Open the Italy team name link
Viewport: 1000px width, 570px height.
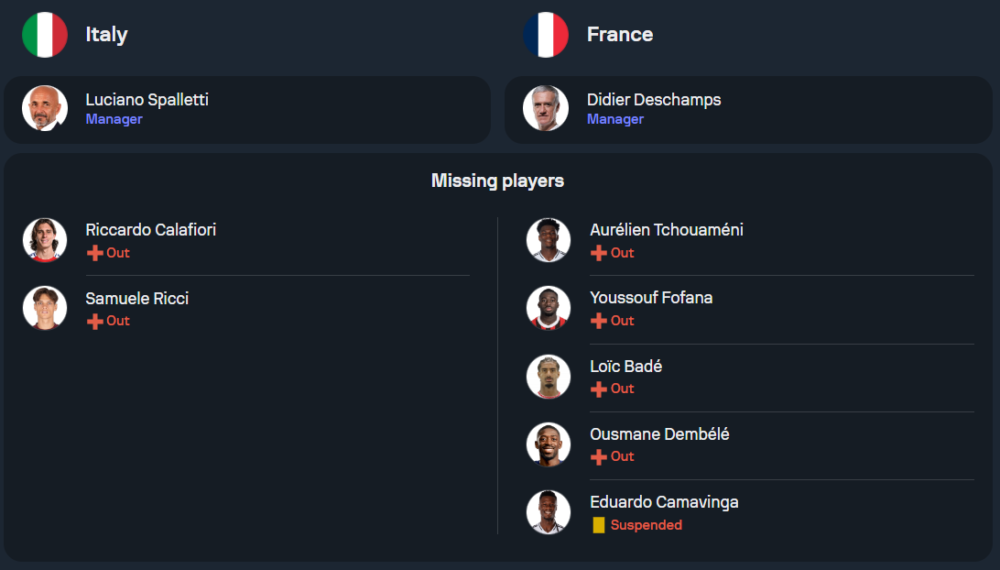click(106, 34)
